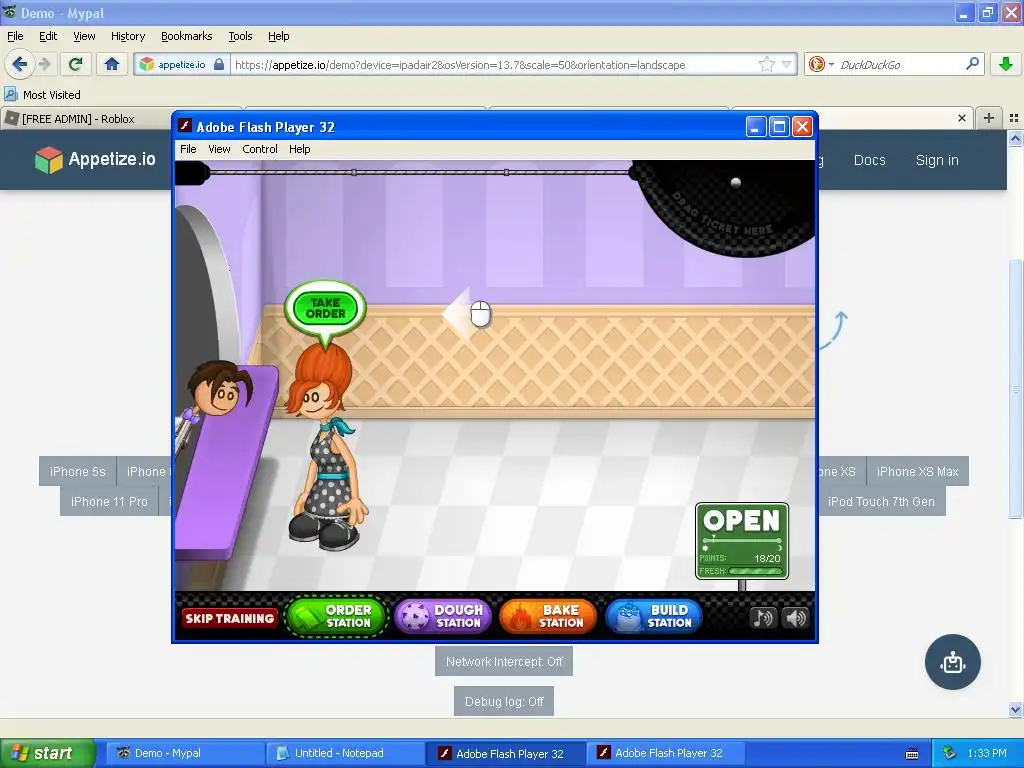
Task: Open Flash Player Help menu
Action: tap(300, 149)
